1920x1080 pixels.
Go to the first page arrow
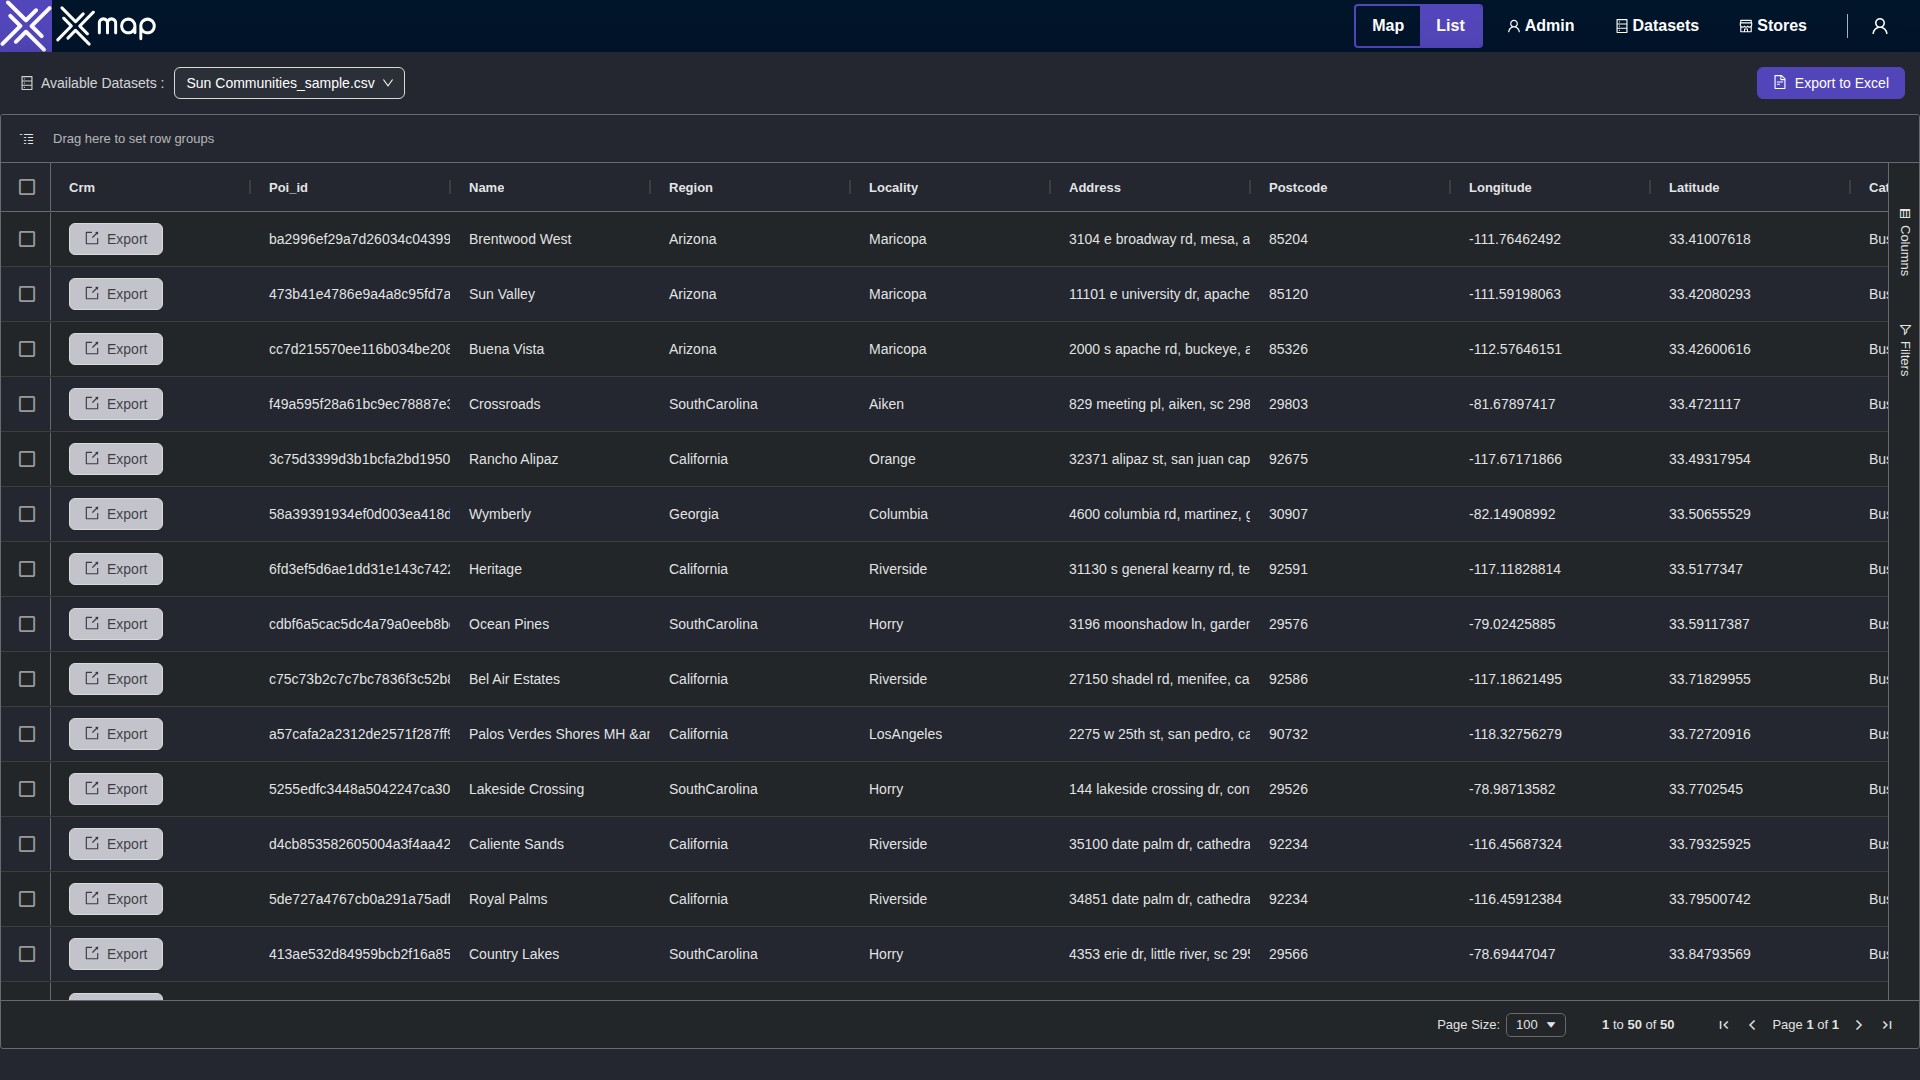pos(1723,1025)
